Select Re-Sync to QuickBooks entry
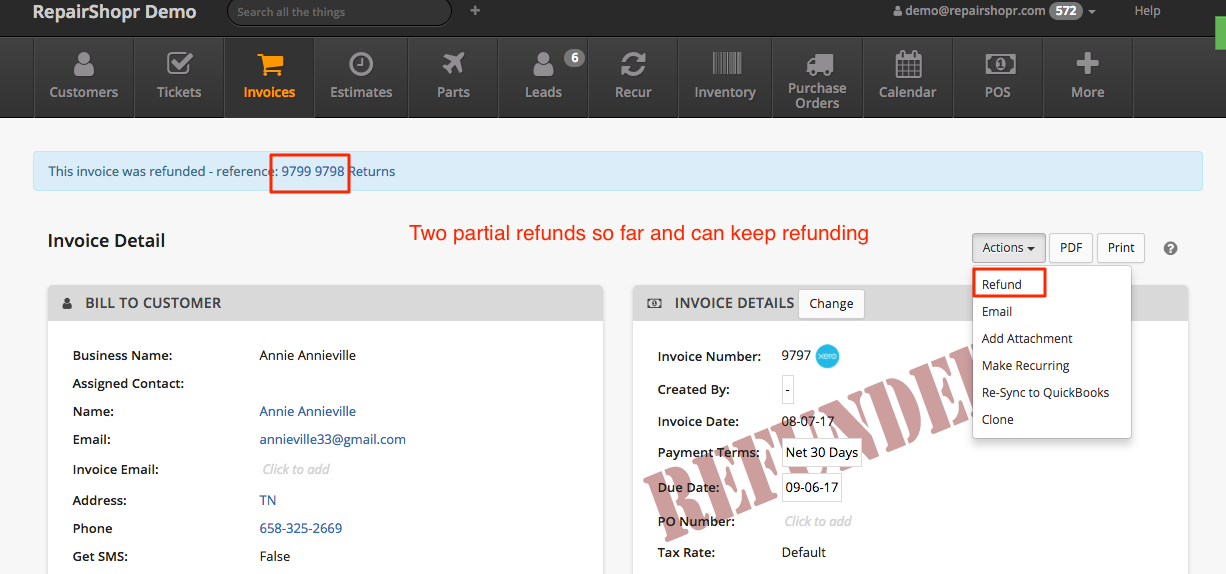The image size is (1226, 574). click(x=1046, y=392)
